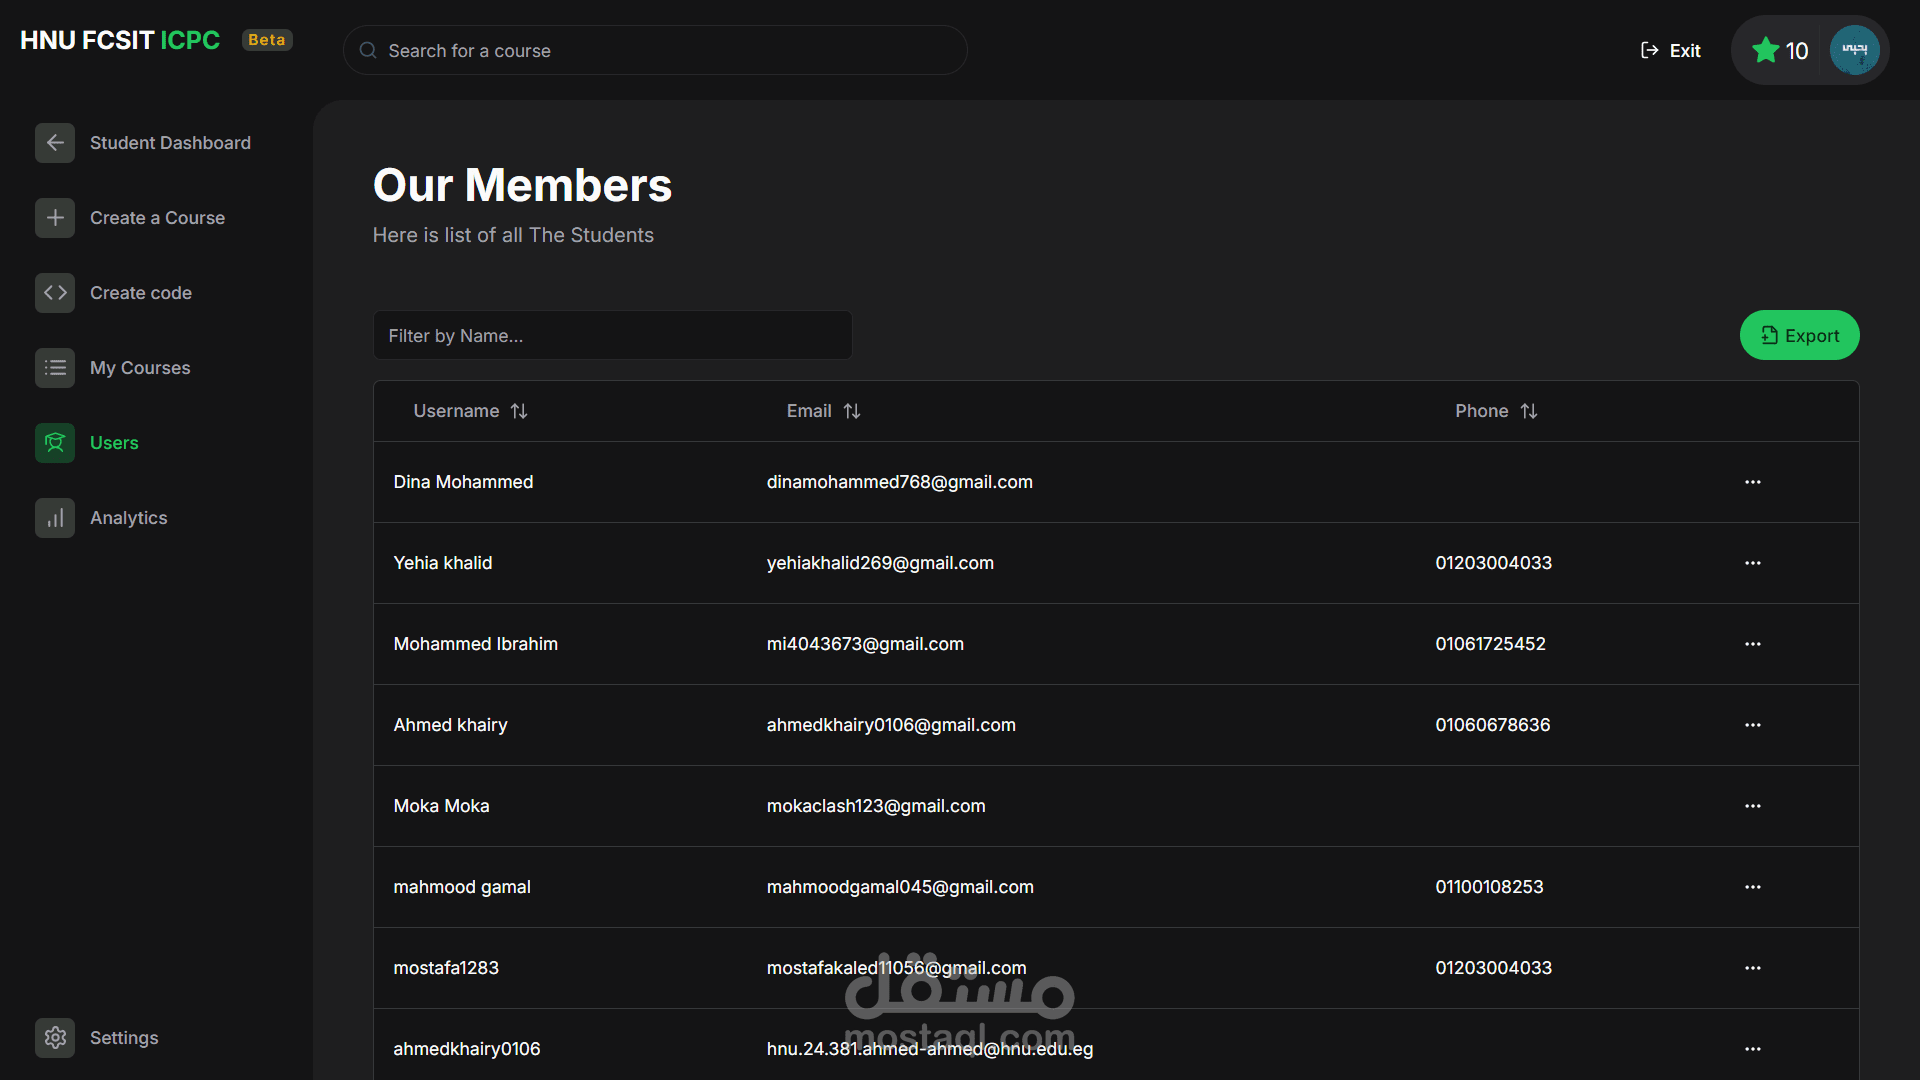Click the plus icon for Create a Course
Image resolution: width=1920 pixels, height=1080 pixels.
55,218
